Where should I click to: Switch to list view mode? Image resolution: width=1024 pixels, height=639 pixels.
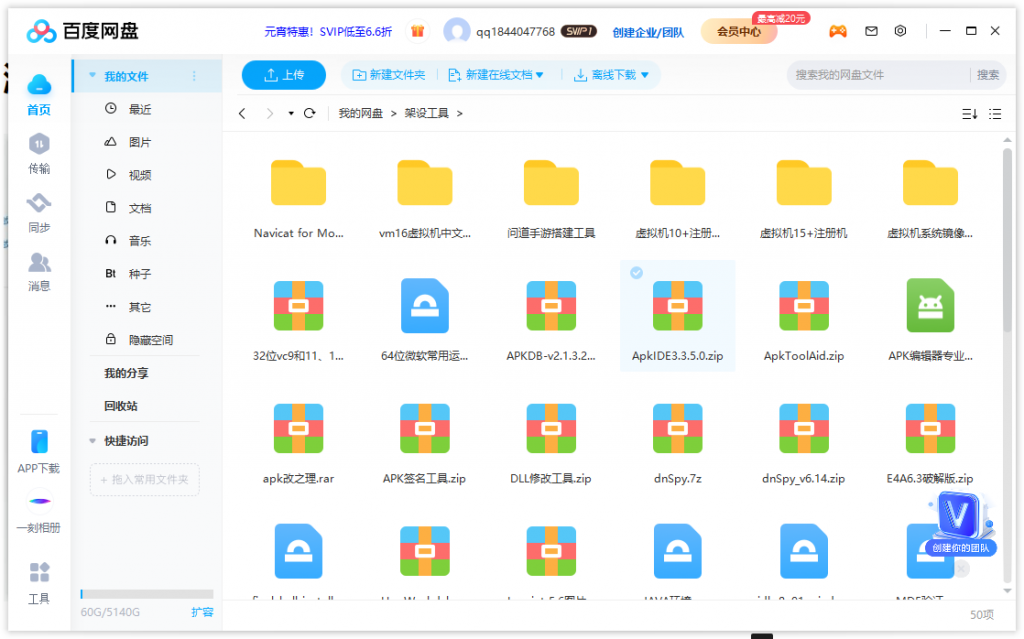(x=995, y=114)
